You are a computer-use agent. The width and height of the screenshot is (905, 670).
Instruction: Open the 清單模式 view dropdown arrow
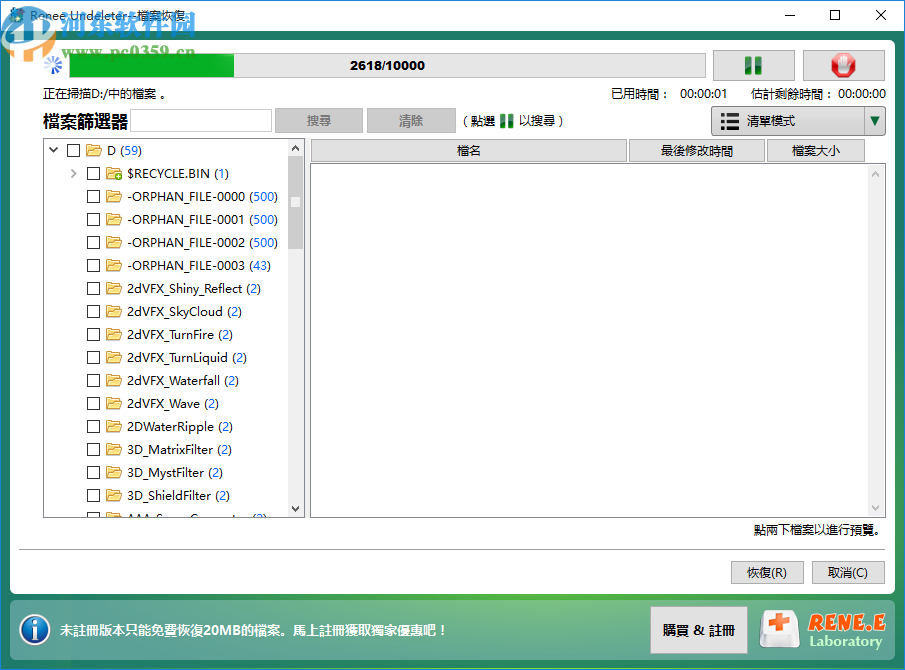tap(874, 121)
